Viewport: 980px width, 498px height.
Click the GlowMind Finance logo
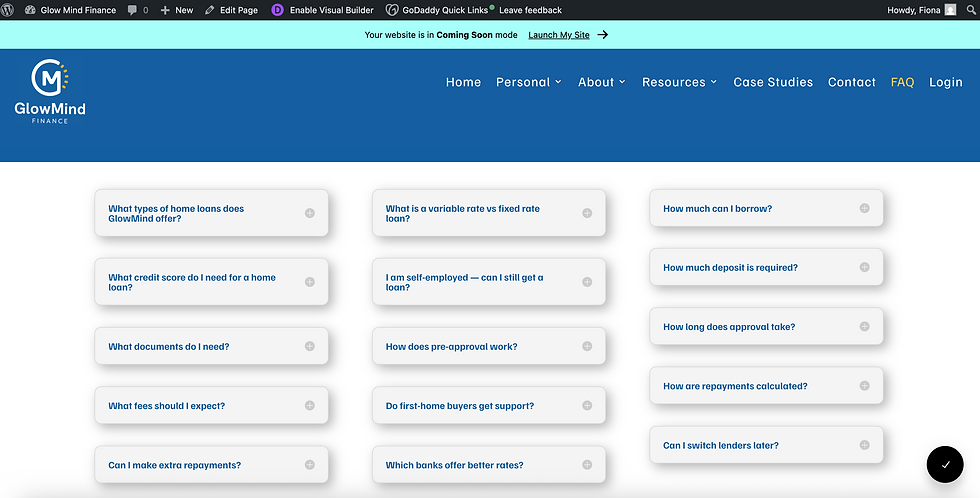pyautogui.click(x=50, y=91)
